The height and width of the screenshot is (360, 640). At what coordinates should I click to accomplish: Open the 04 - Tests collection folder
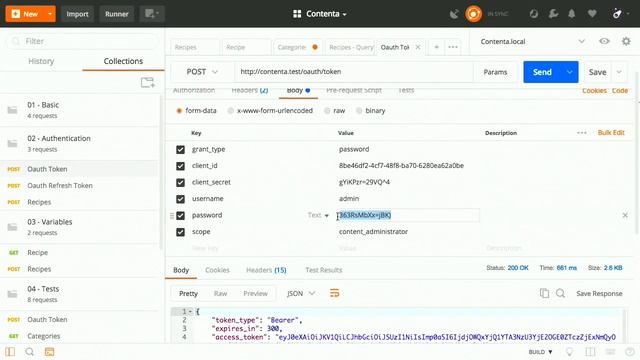(x=80, y=294)
